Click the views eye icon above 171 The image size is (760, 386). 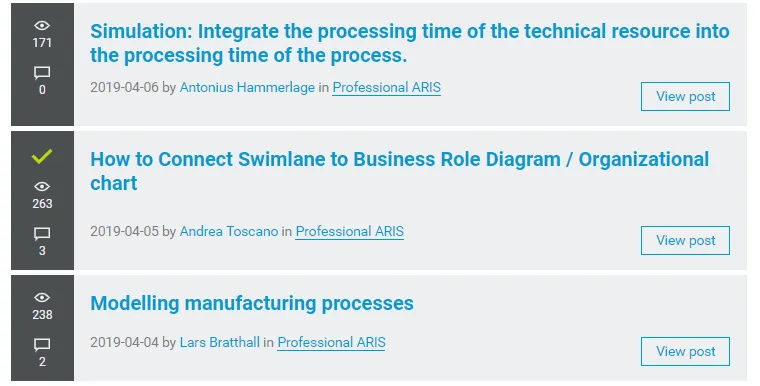[42, 26]
